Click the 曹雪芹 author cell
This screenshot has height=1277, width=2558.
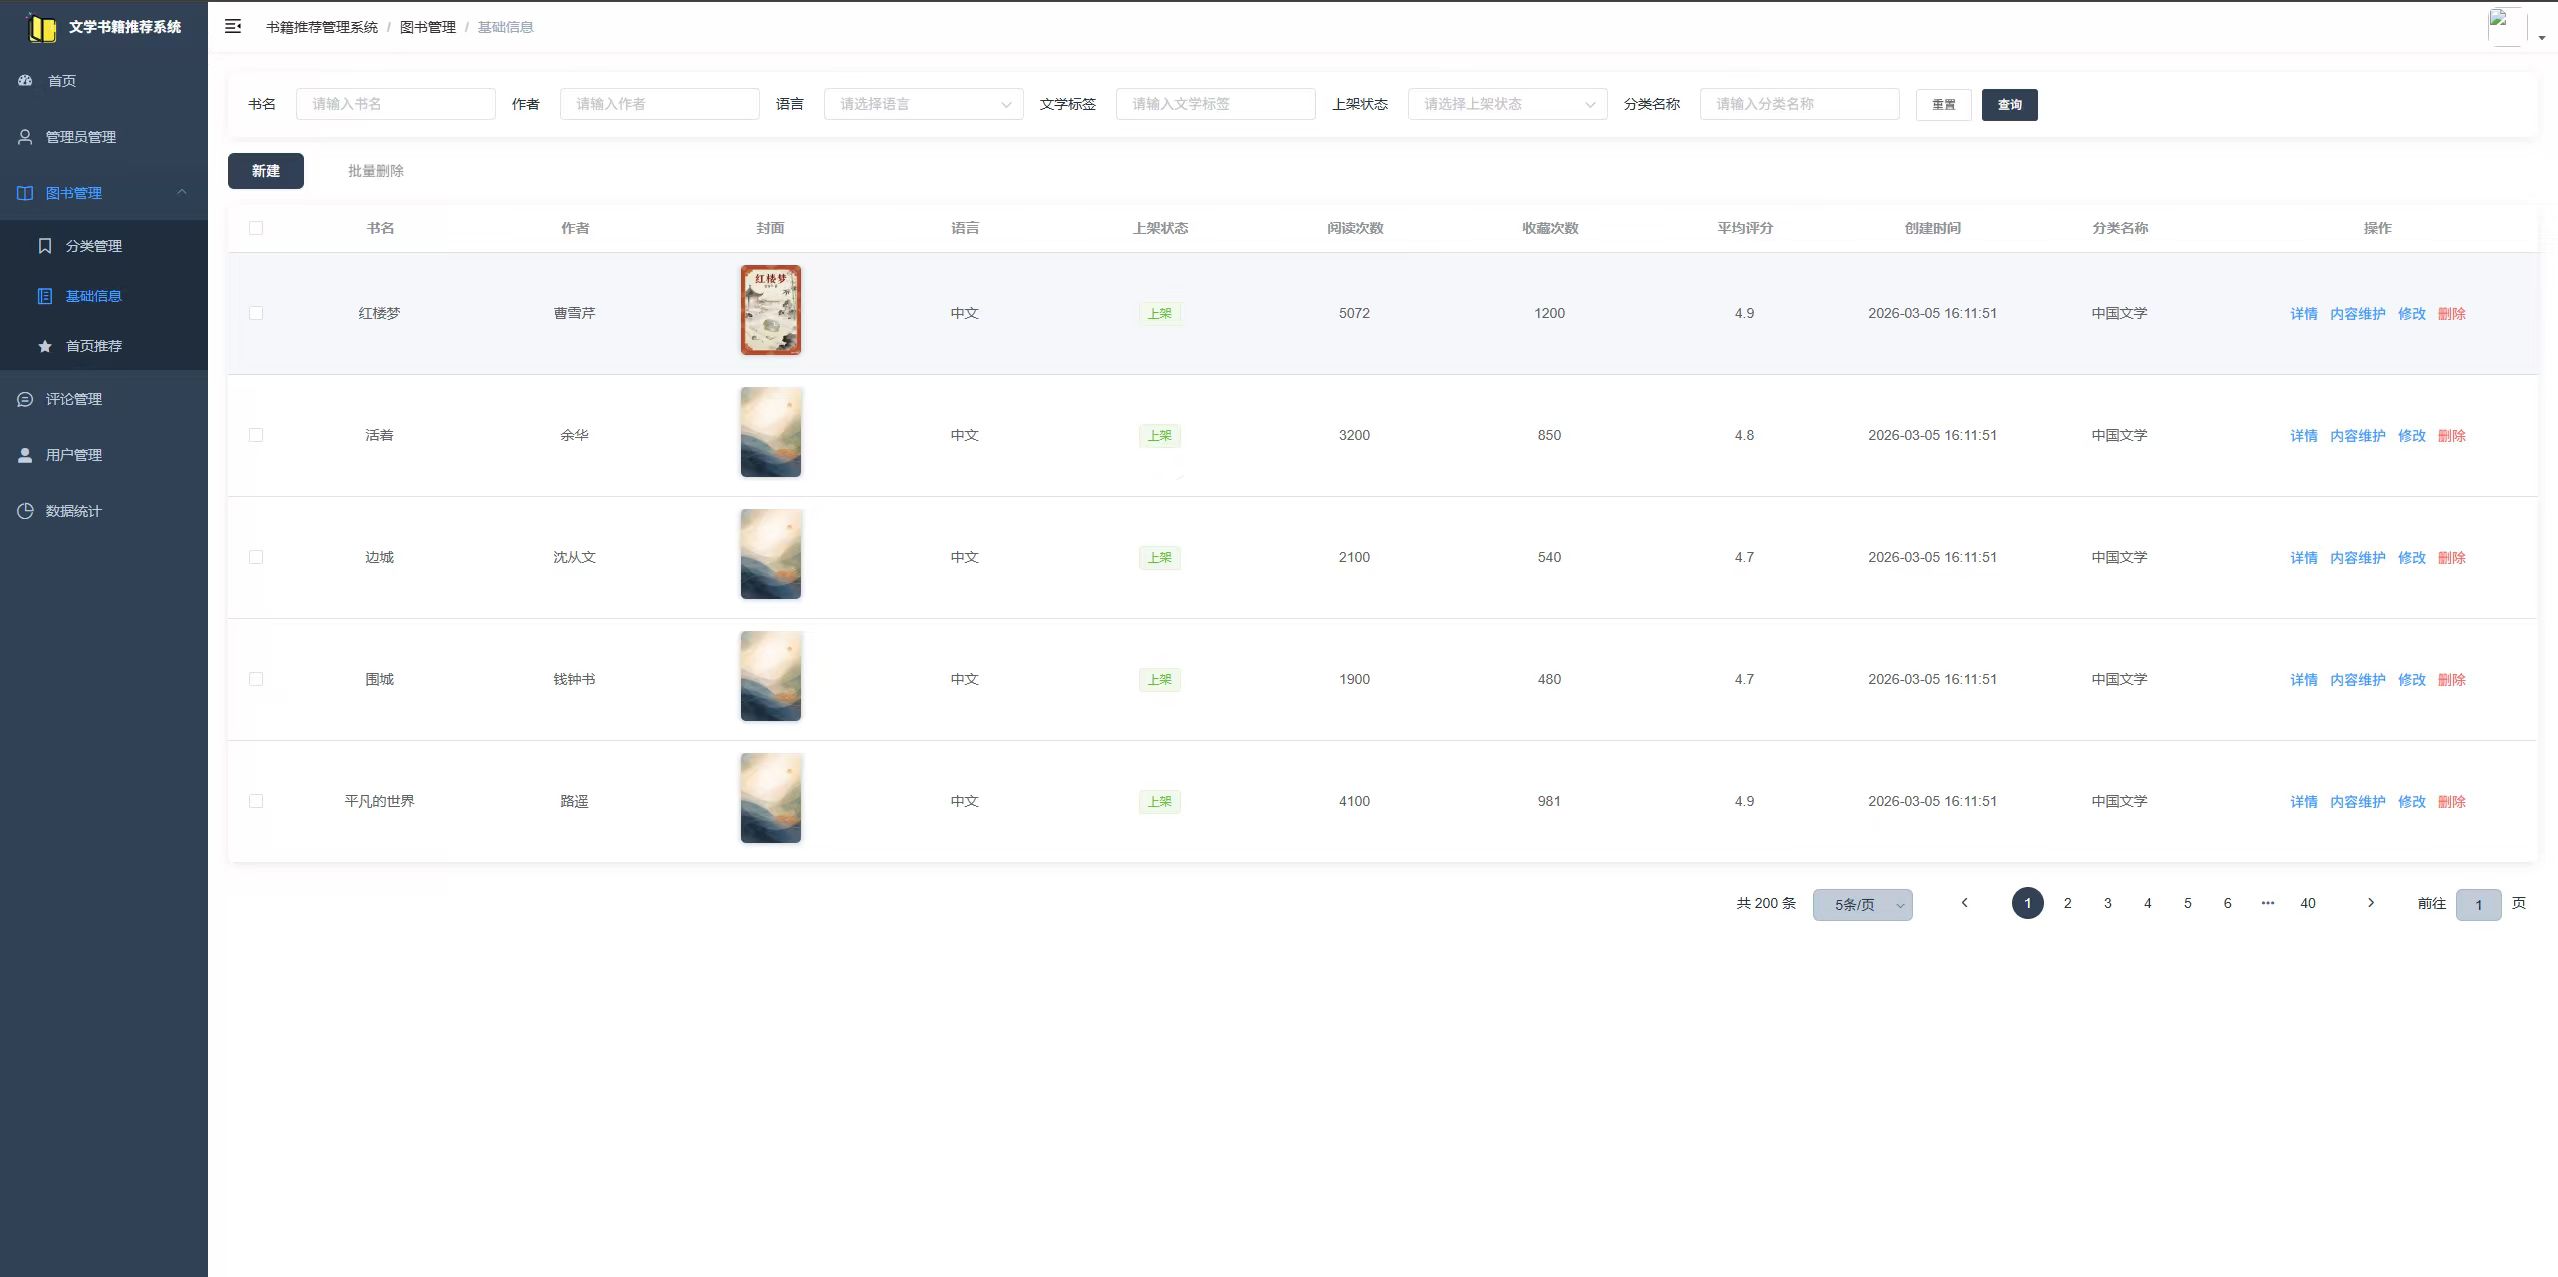click(574, 313)
